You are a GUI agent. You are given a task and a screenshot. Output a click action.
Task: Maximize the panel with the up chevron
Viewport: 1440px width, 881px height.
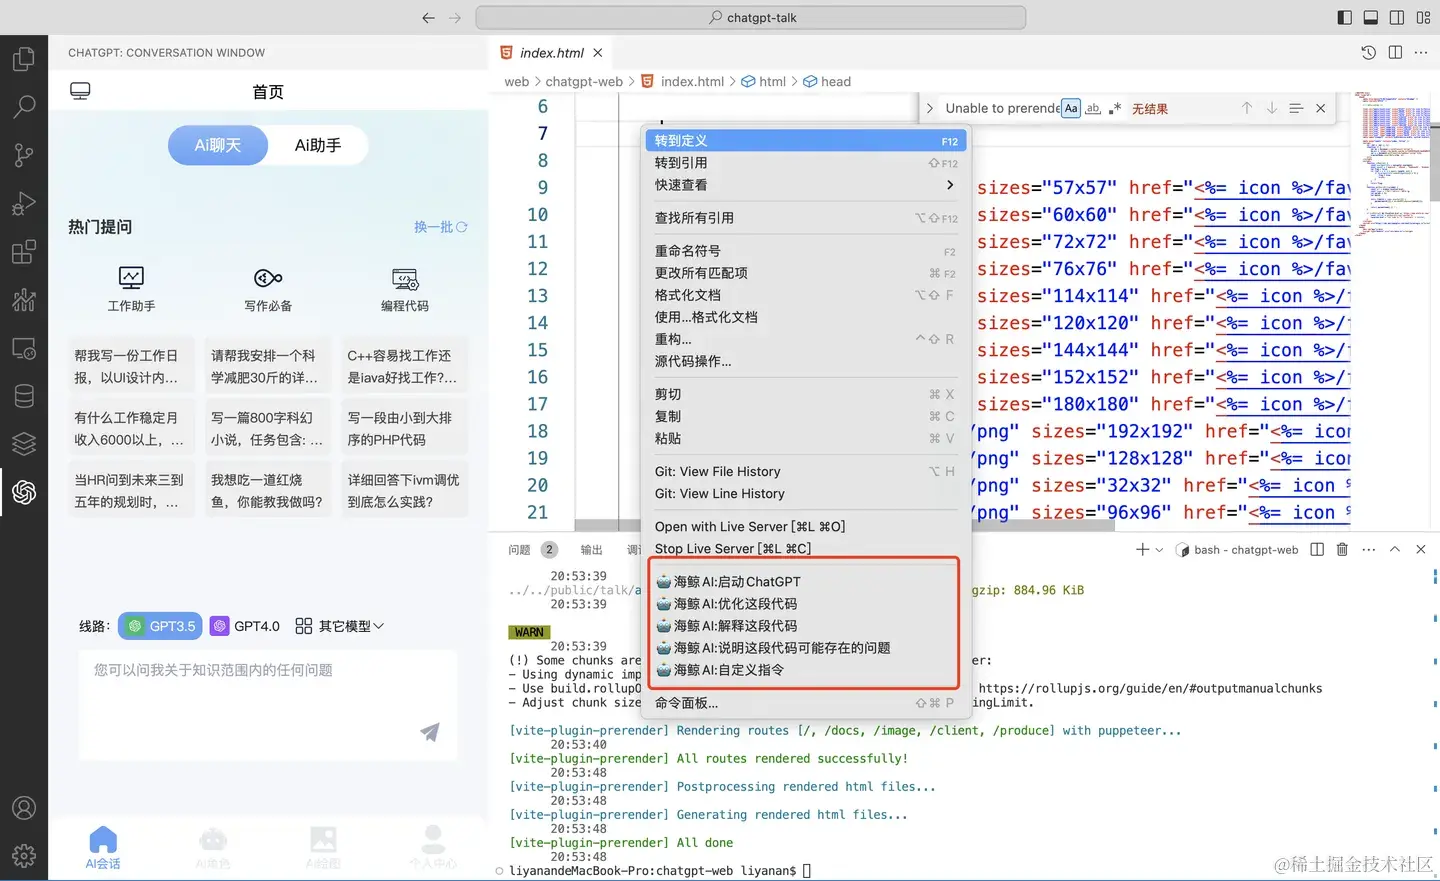tap(1395, 549)
